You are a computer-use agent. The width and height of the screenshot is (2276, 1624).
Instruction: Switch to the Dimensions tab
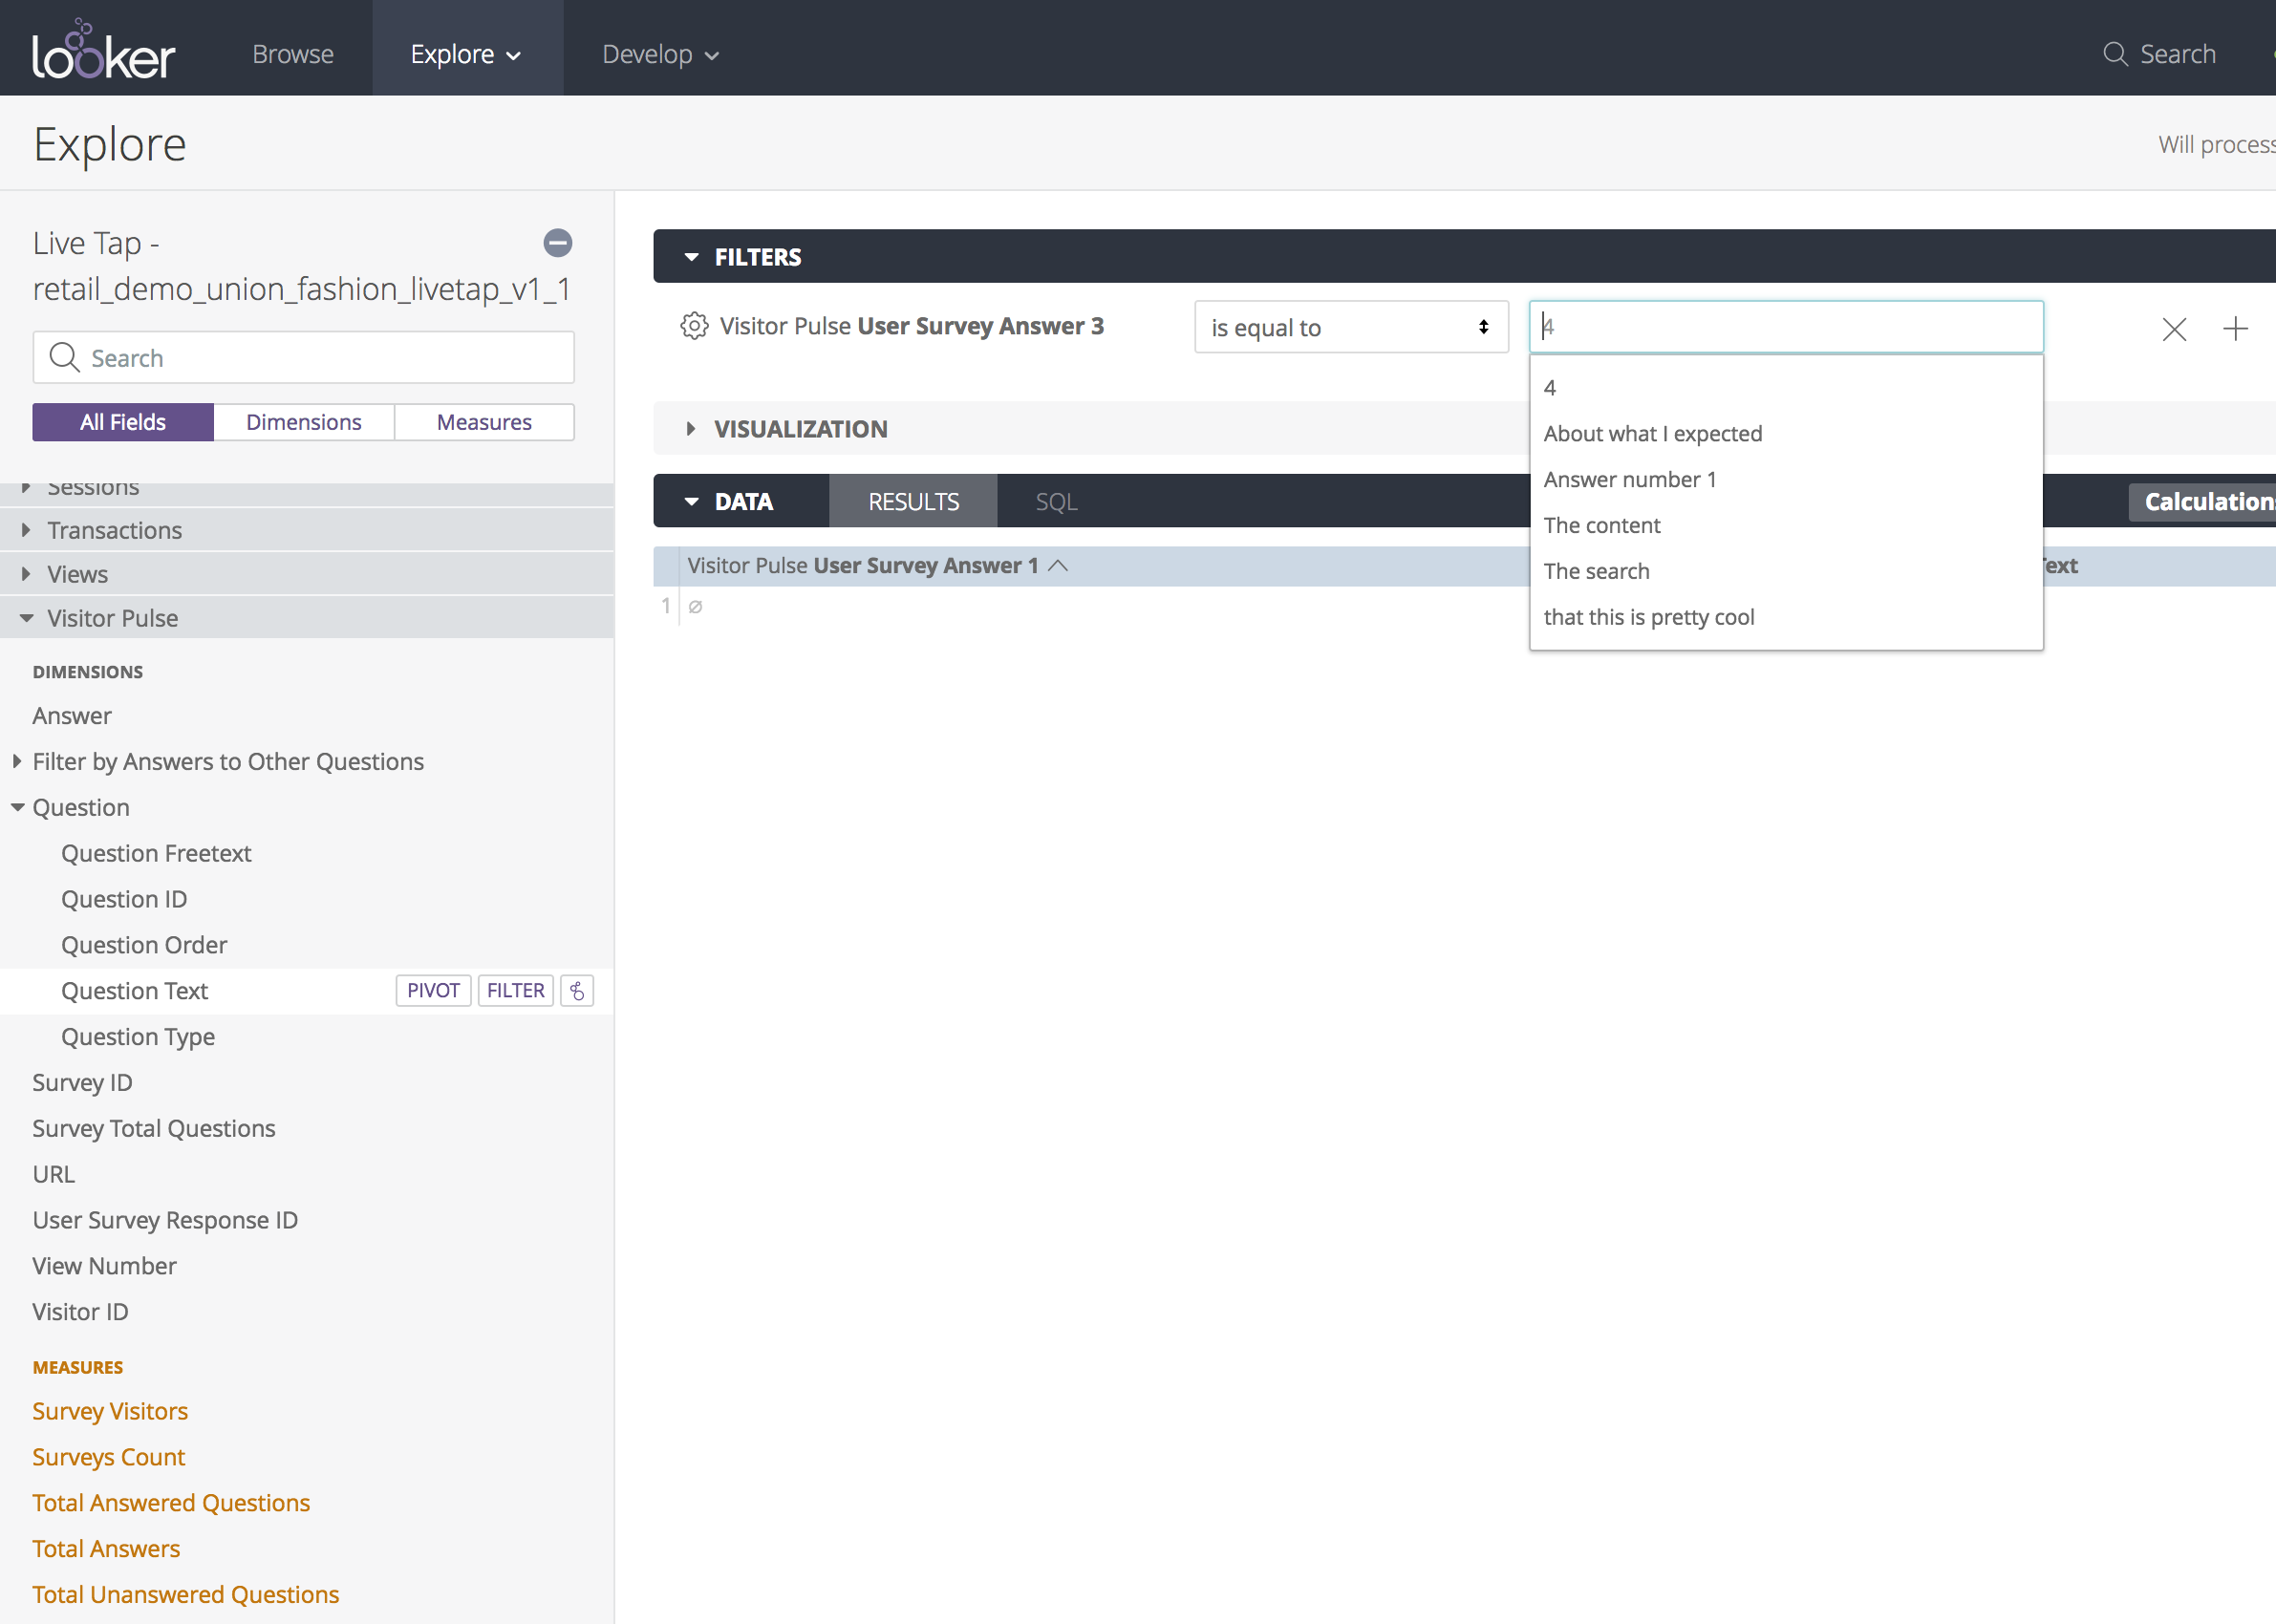(x=304, y=422)
